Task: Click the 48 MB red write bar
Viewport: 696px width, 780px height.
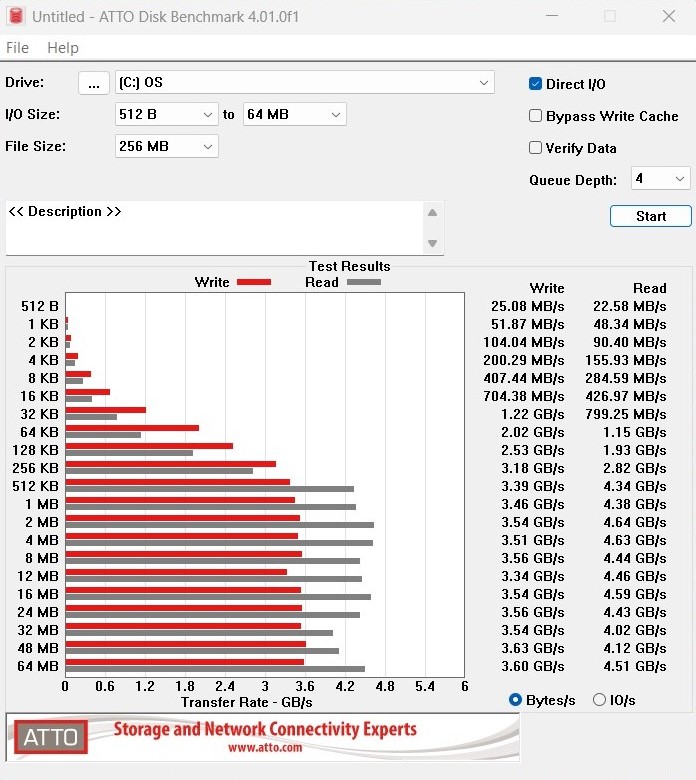Action: point(186,644)
